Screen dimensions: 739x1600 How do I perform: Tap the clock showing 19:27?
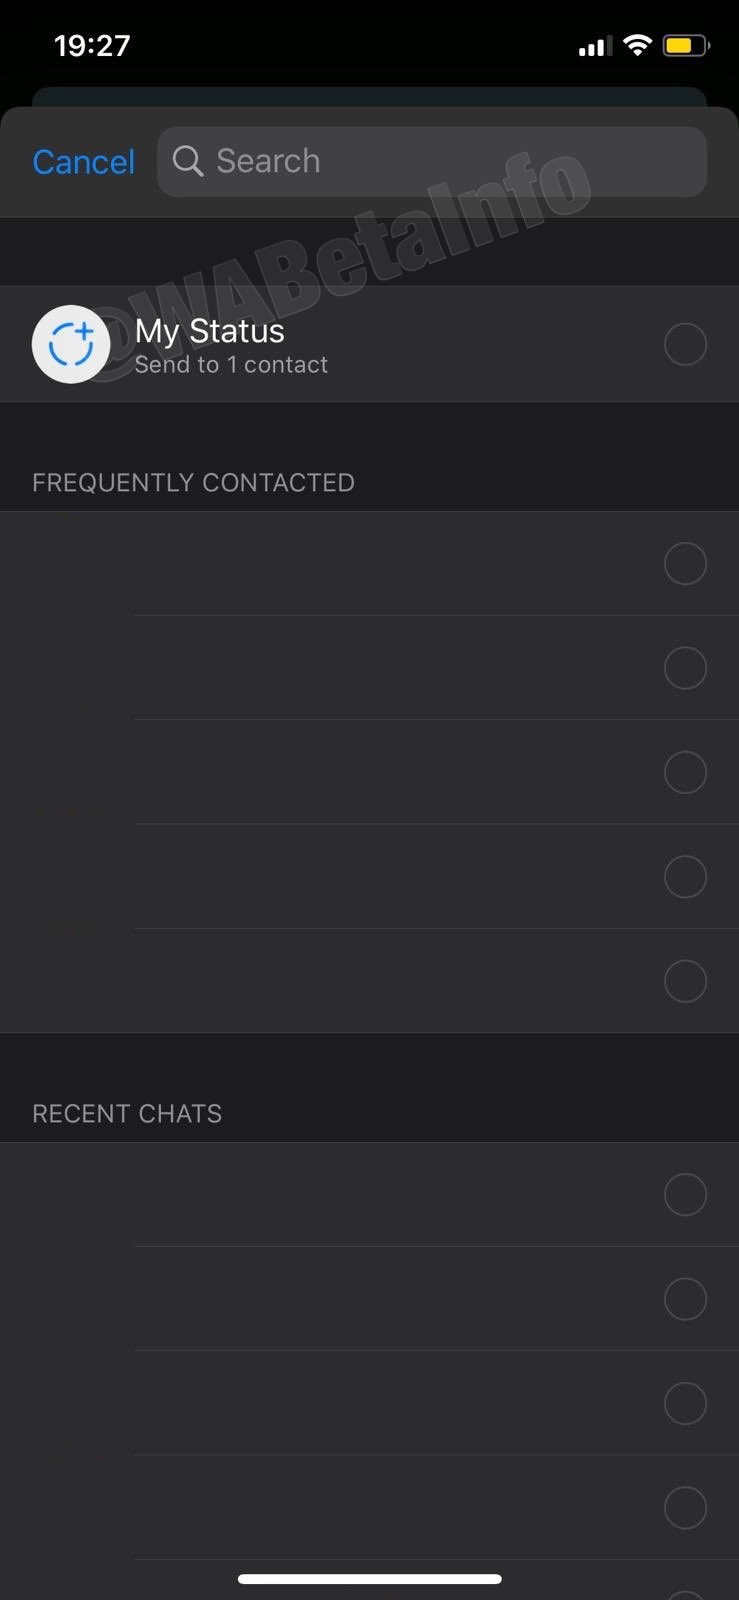tap(92, 44)
